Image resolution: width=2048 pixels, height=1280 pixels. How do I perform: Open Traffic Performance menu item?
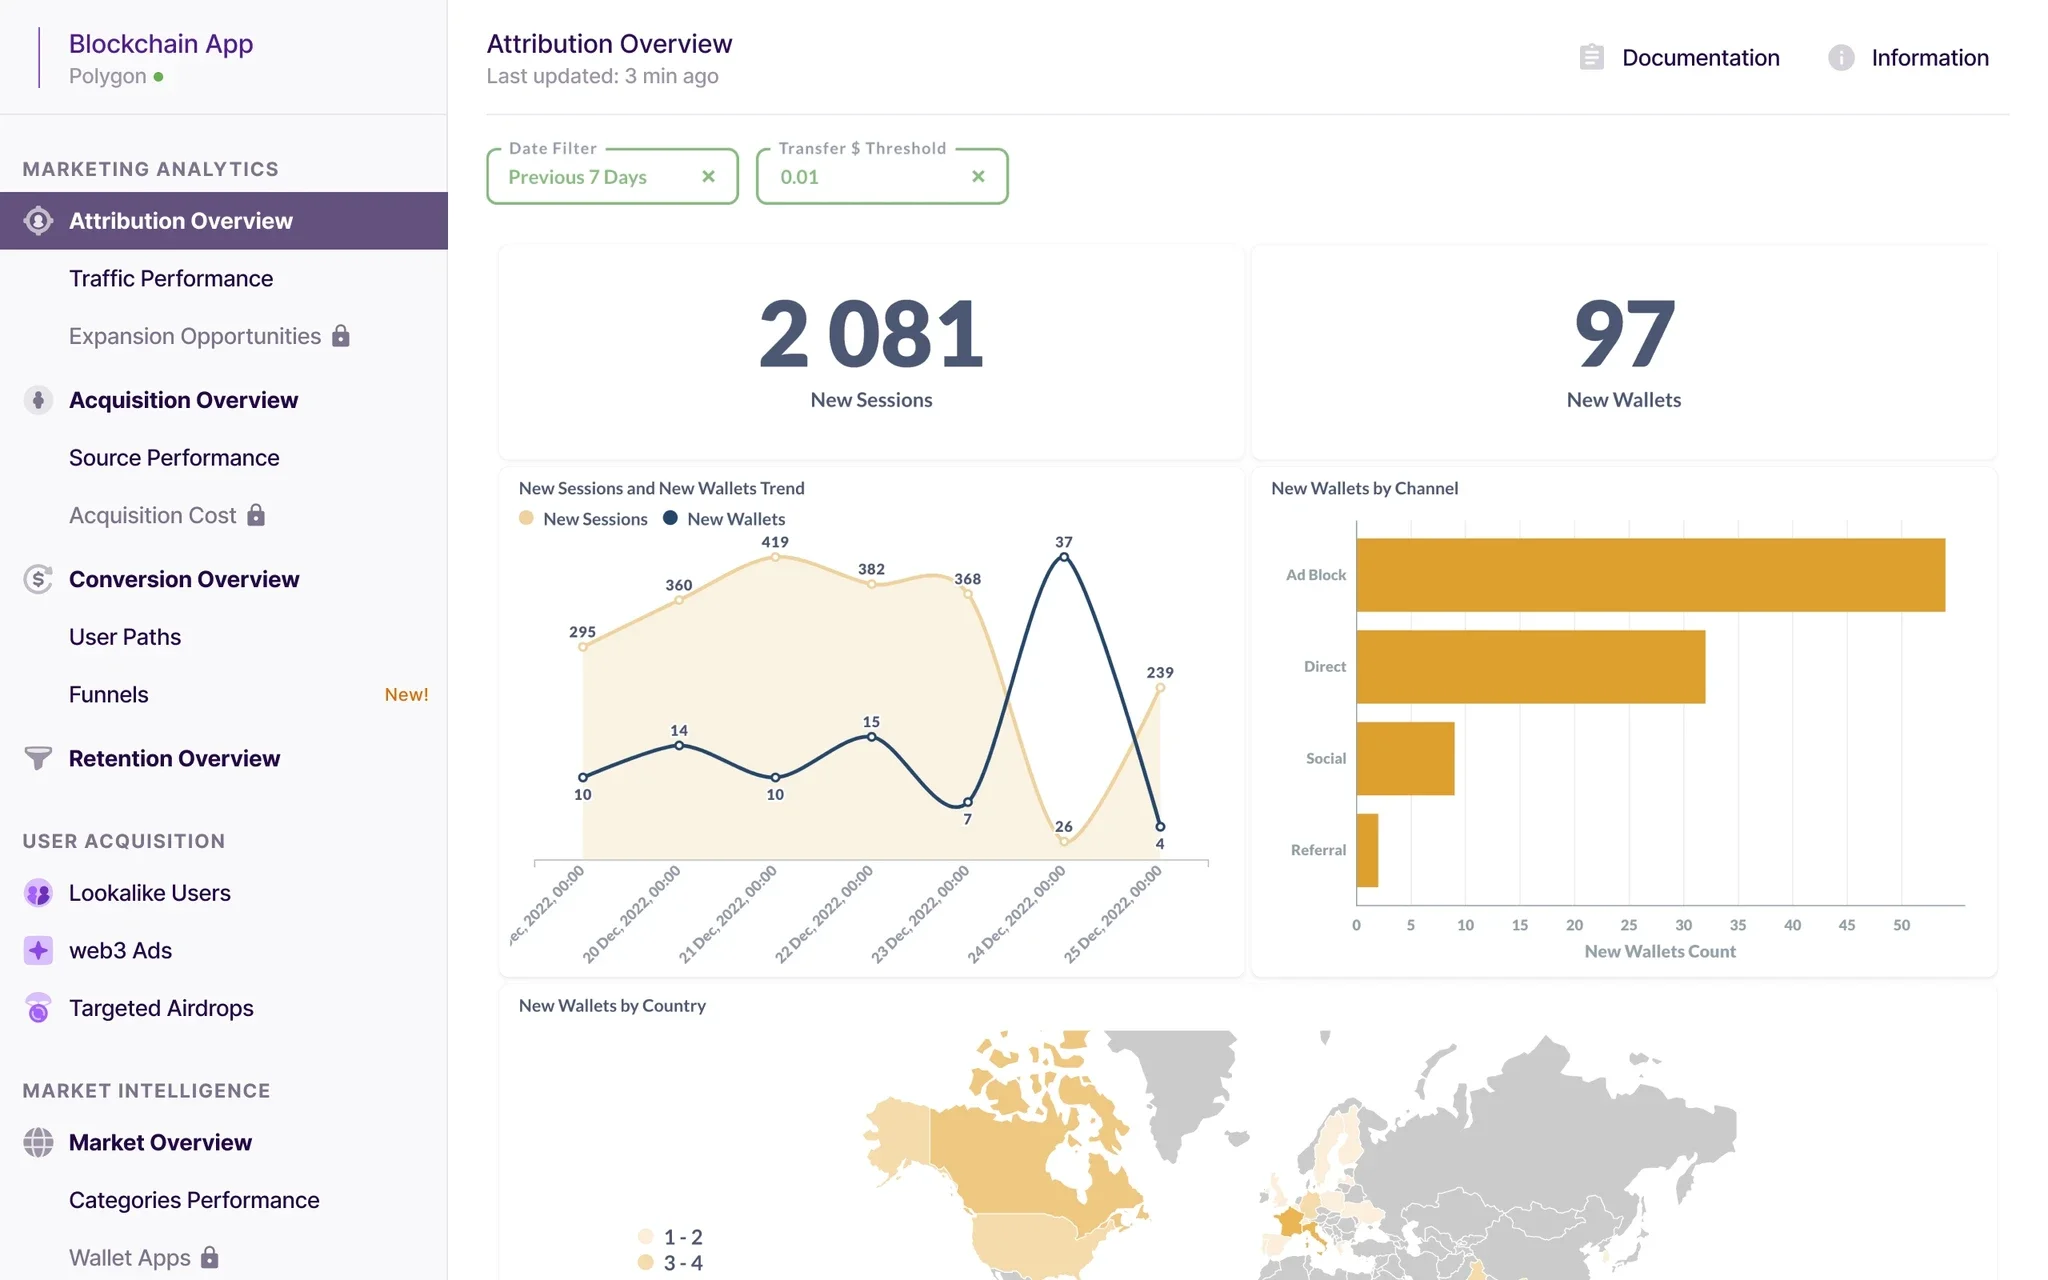pyautogui.click(x=171, y=278)
